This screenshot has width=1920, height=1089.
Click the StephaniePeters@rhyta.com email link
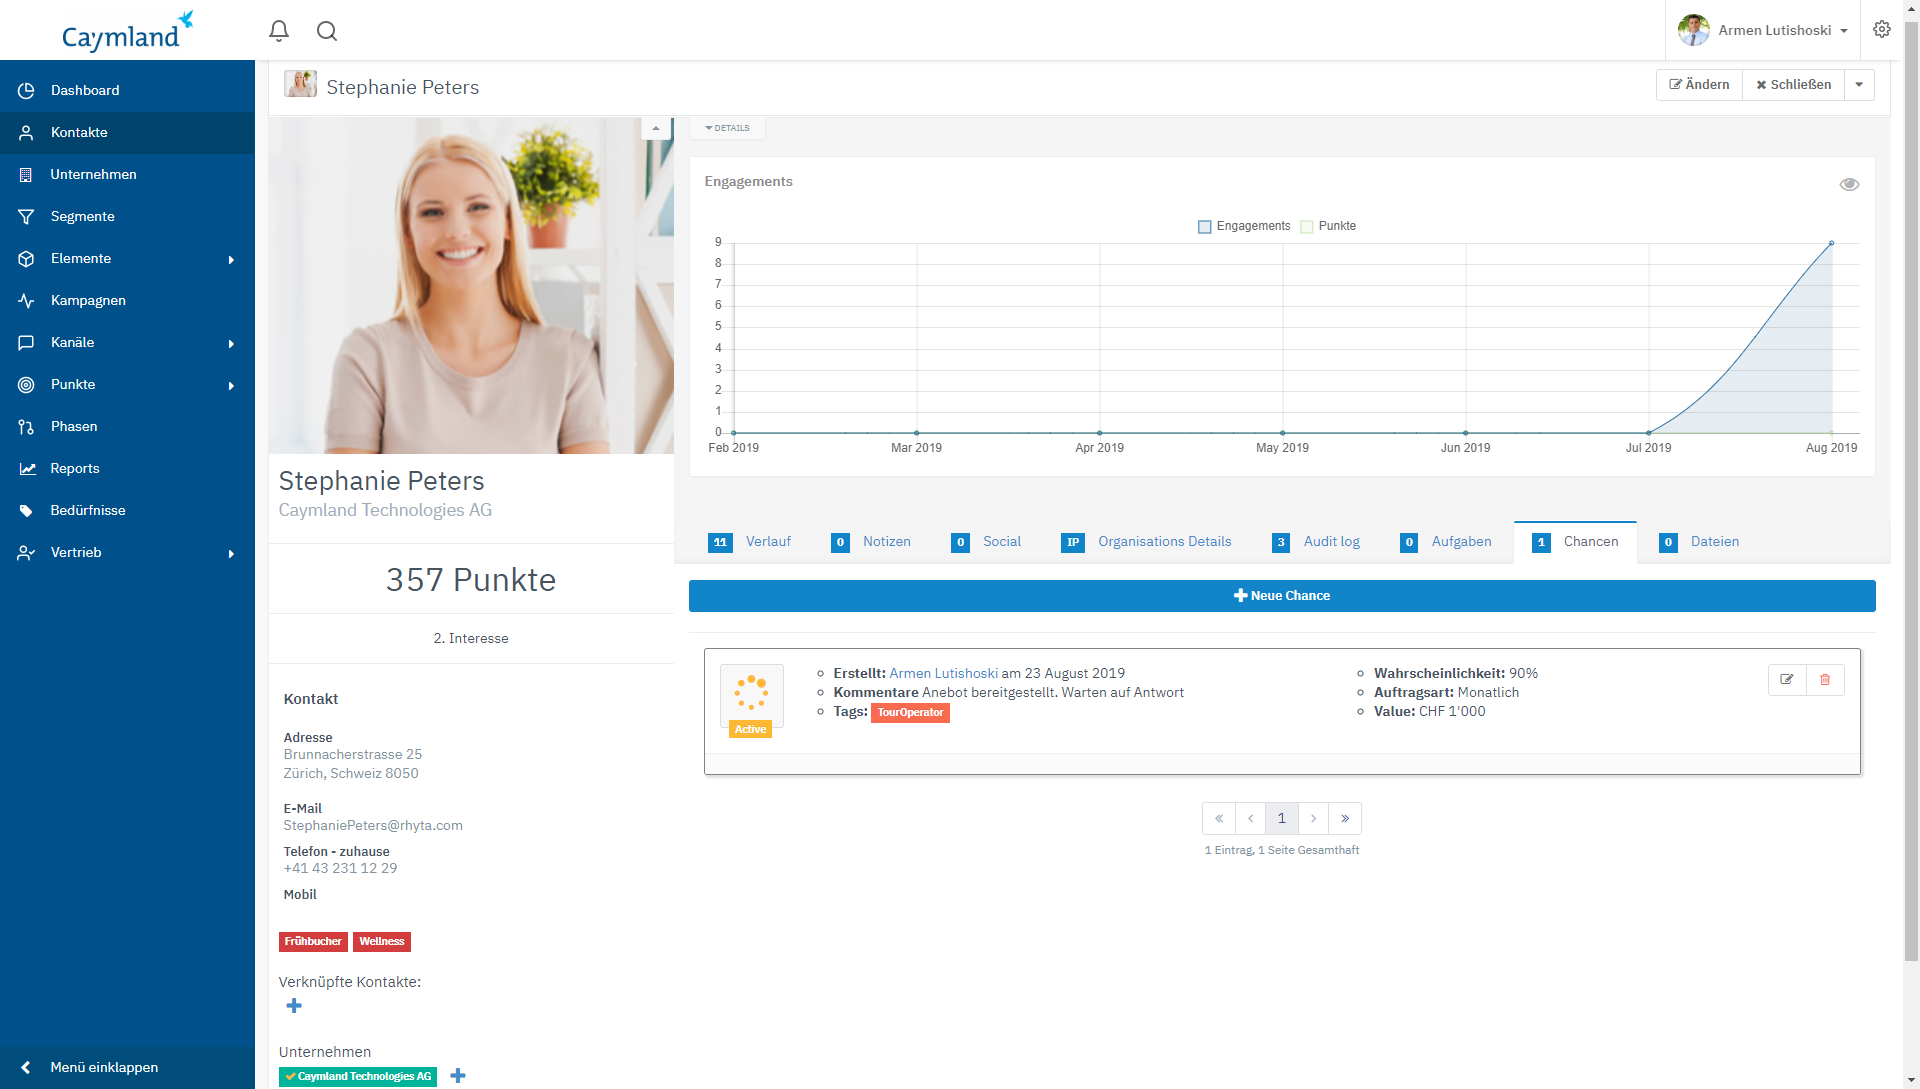(x=373, y=826)
